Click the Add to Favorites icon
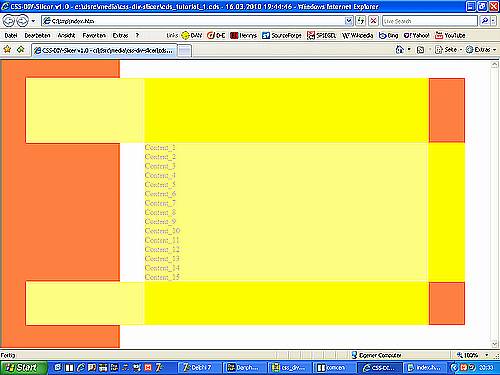 point(21,50)
